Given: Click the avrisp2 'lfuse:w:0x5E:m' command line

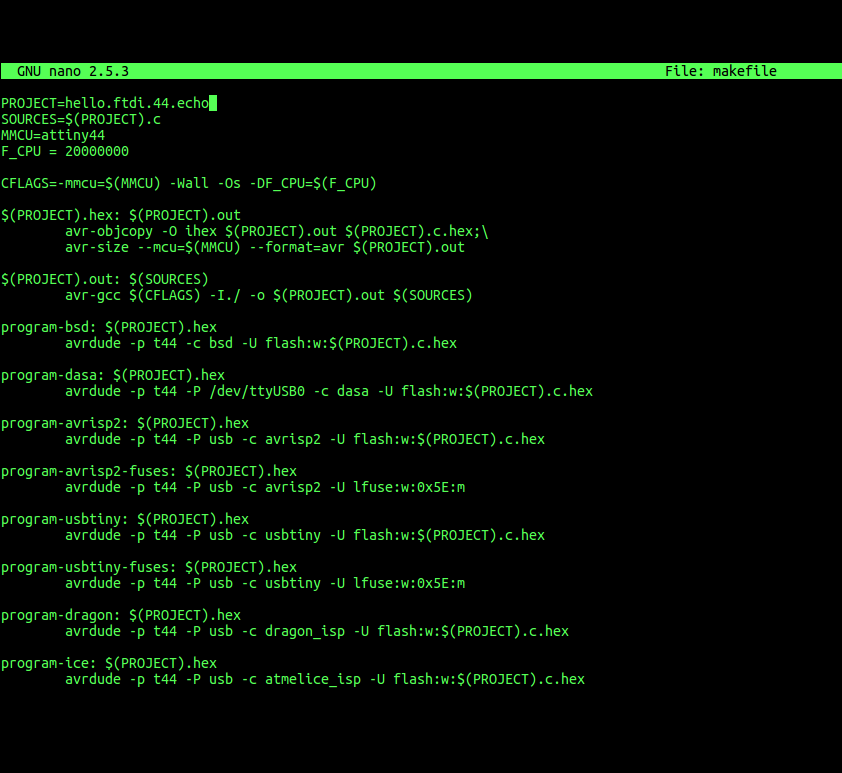Looking at the screenshot, I should pyautogui.click(x=265, y=487).
